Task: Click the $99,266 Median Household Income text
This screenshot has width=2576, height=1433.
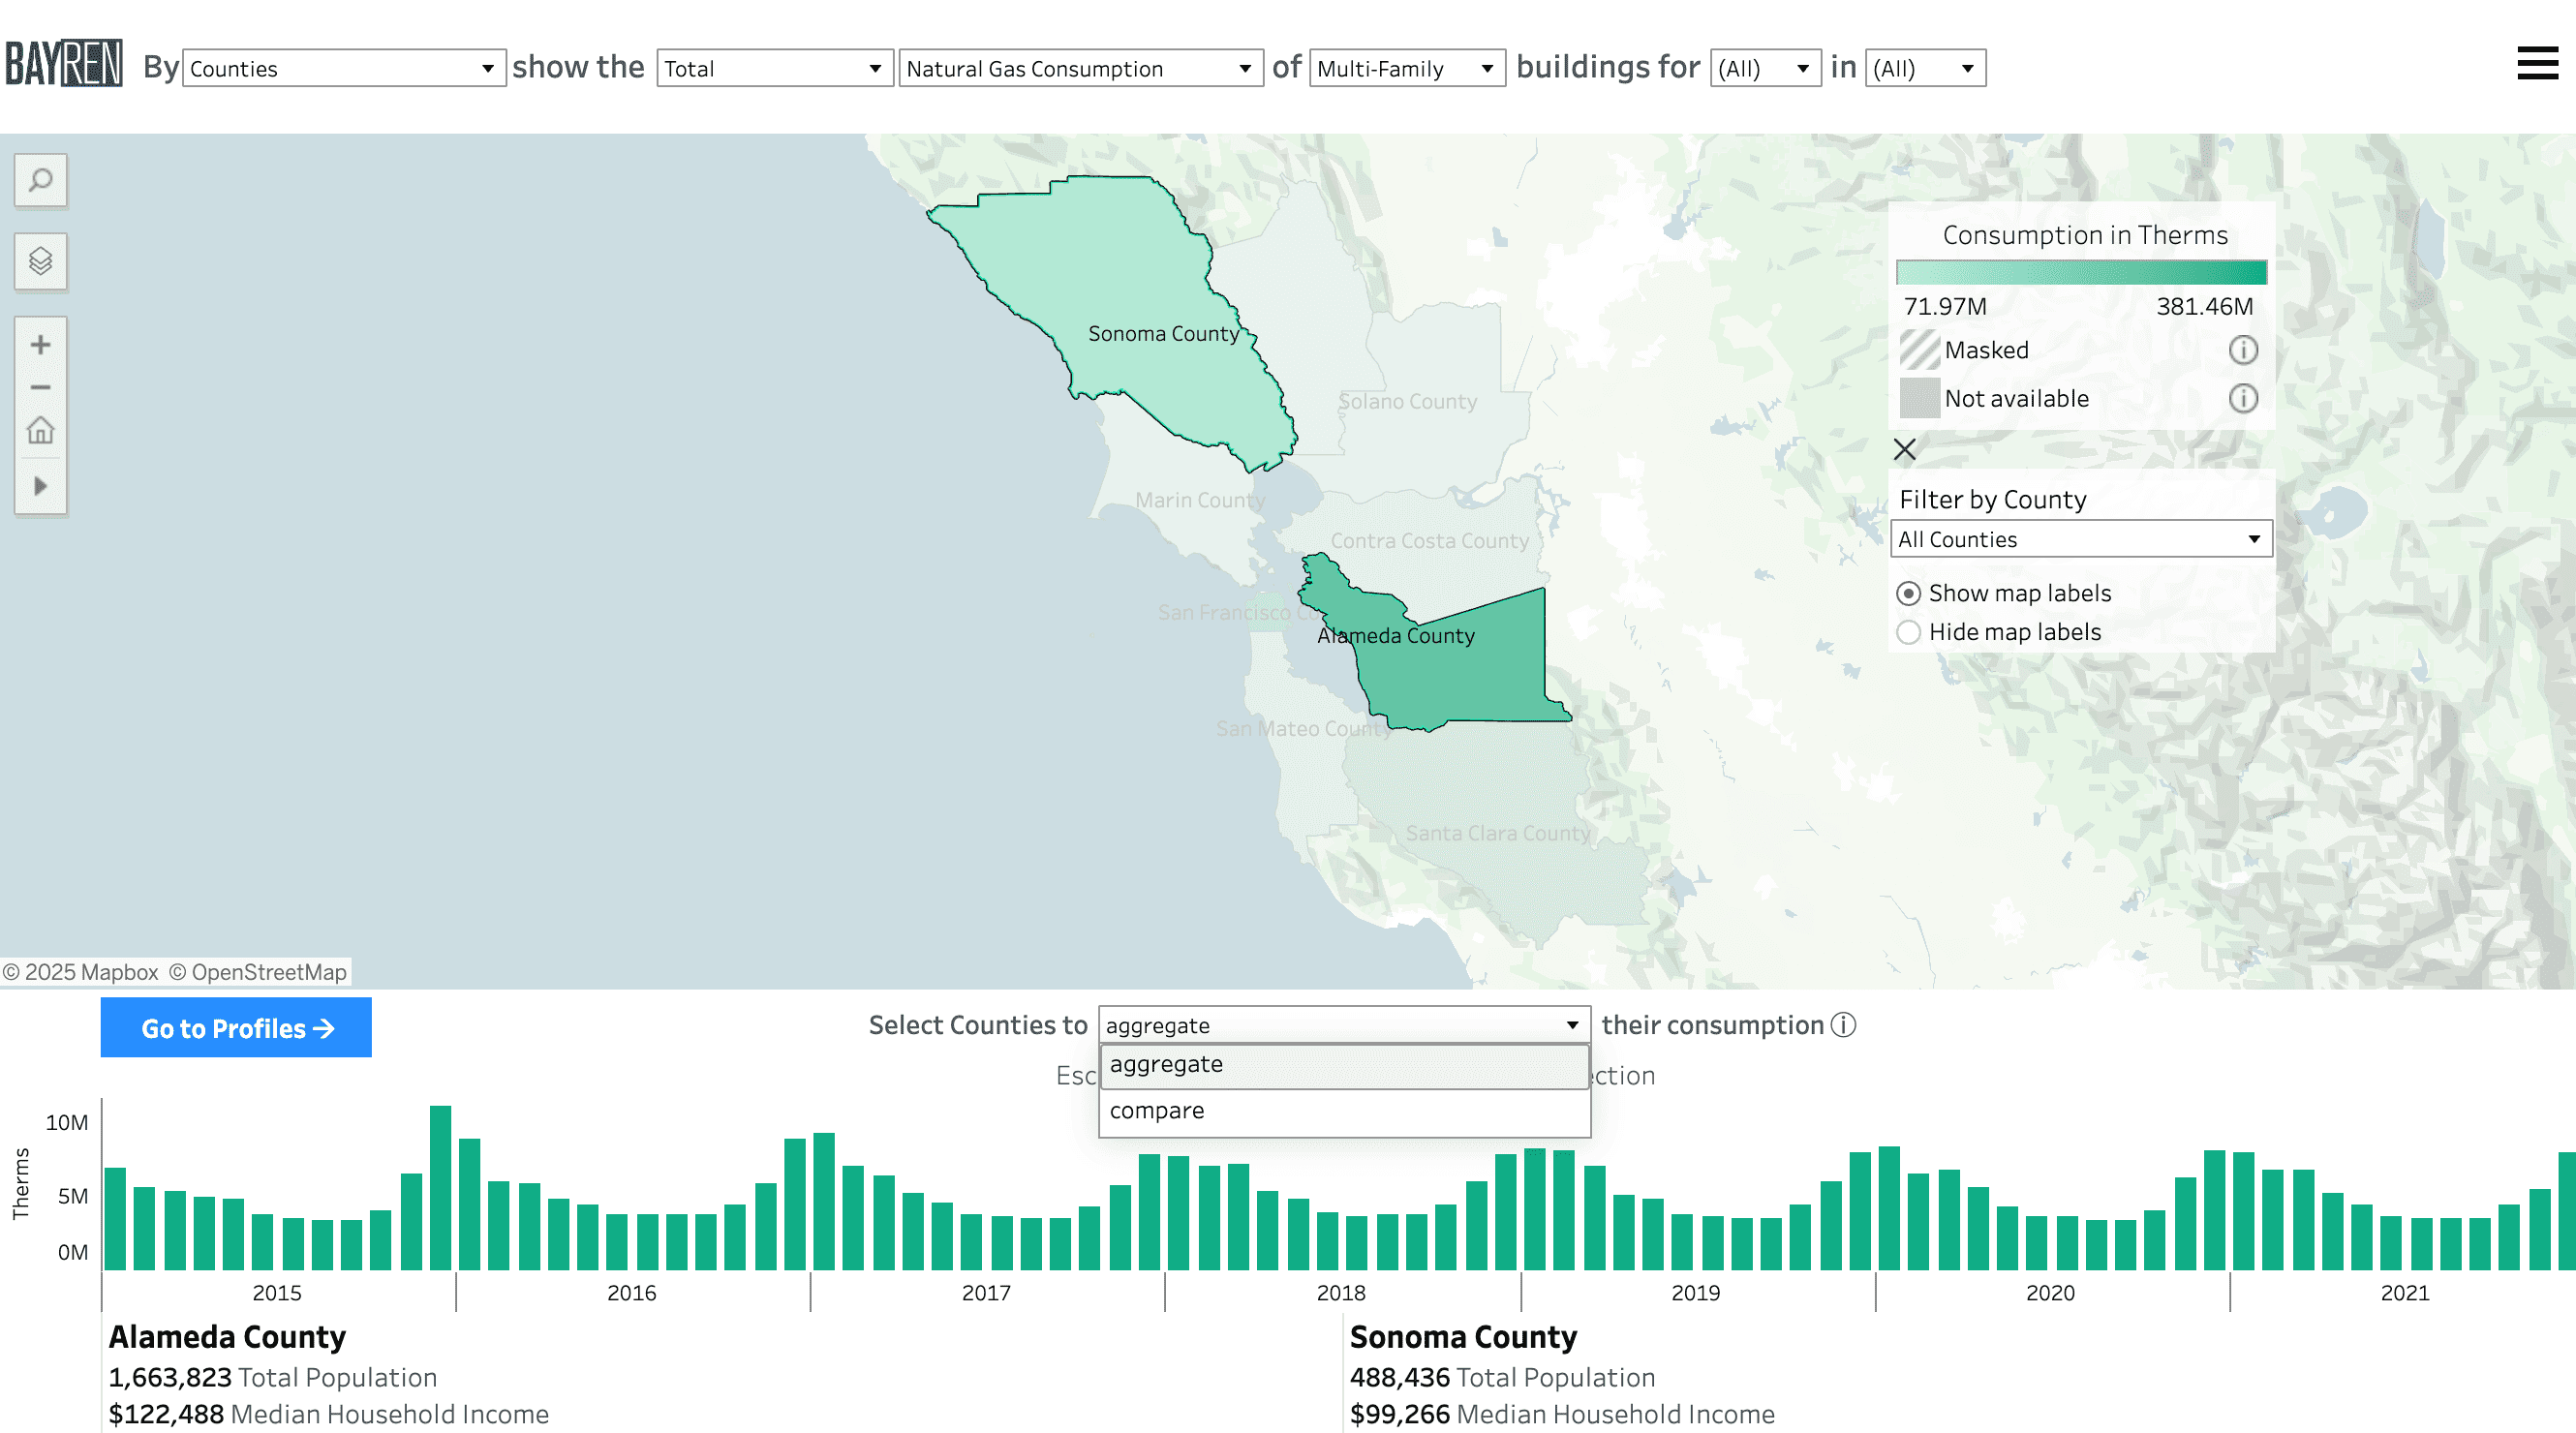Action: click(x=1562, y=1414)
